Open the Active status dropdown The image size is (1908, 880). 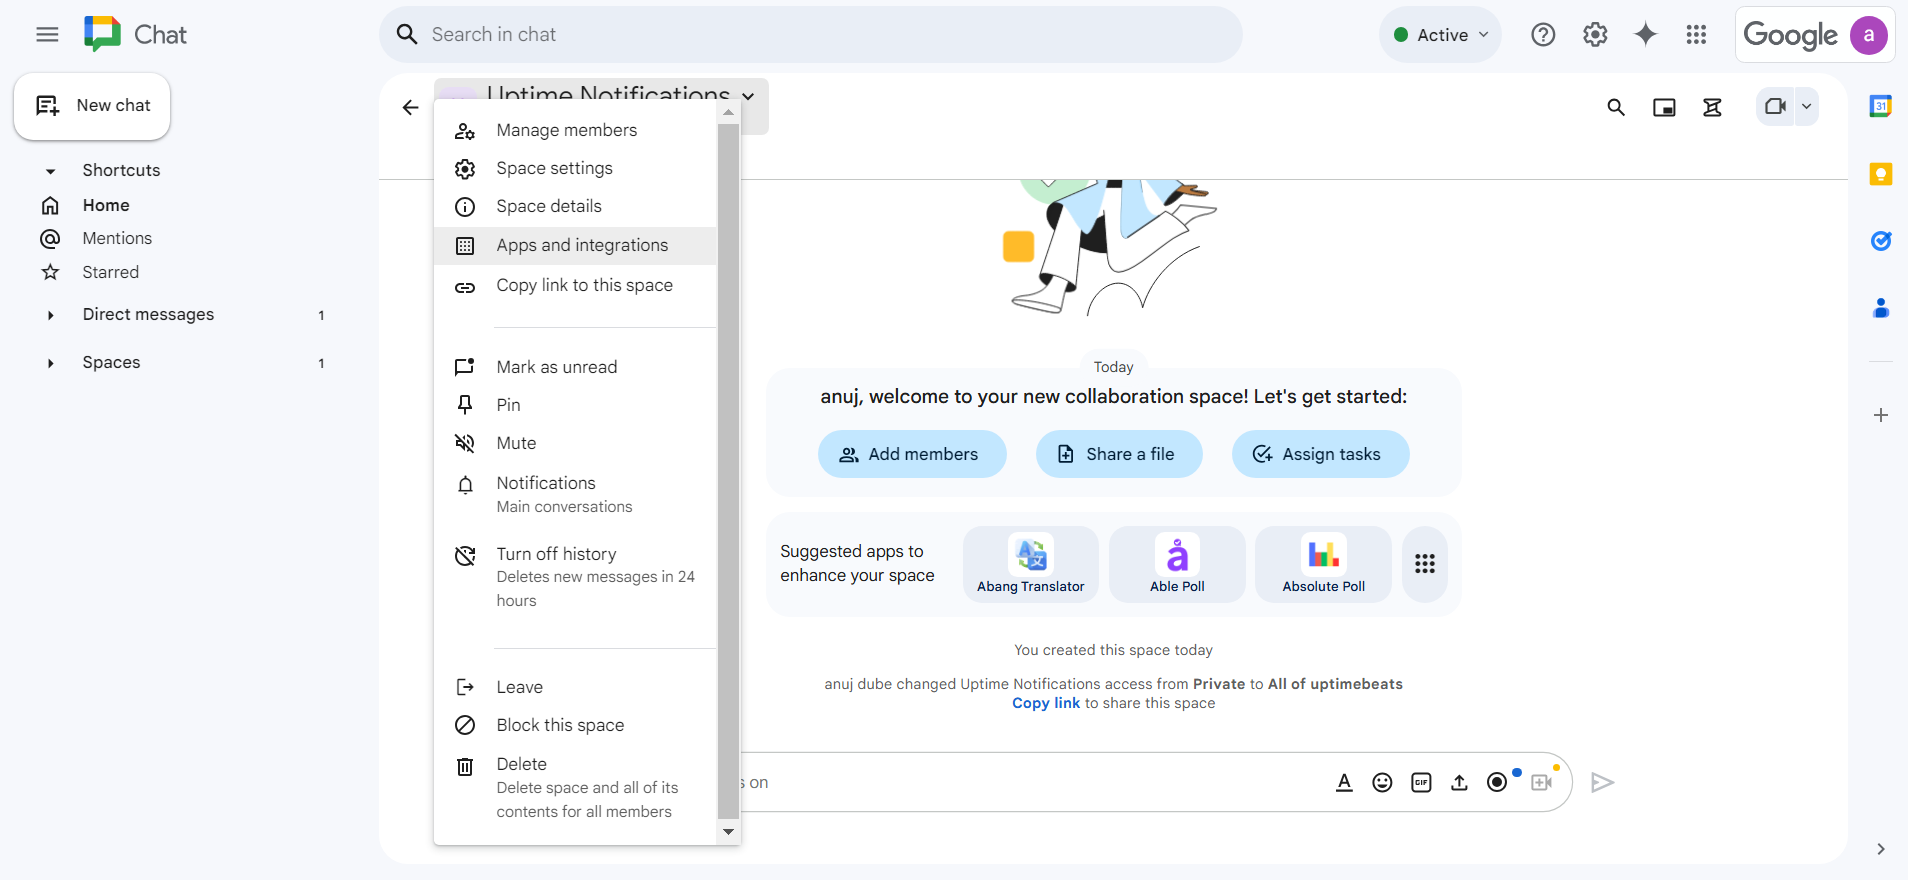tap(1441, 35)
